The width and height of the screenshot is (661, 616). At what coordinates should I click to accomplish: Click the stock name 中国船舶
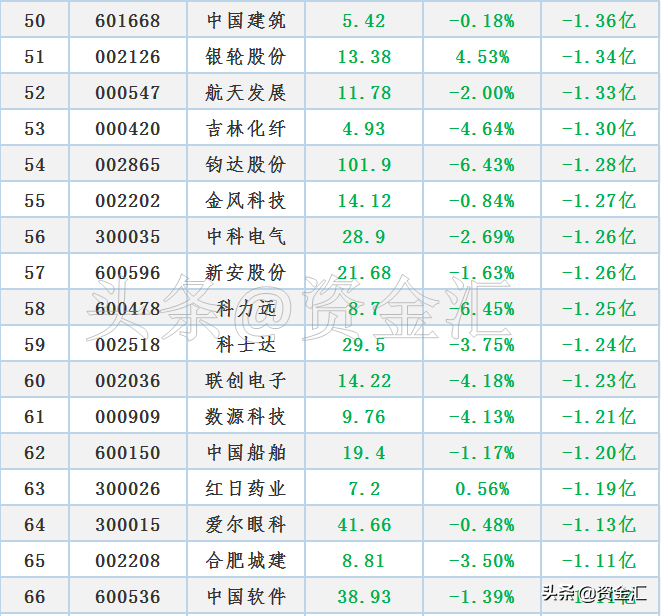(x=246, y=453)
